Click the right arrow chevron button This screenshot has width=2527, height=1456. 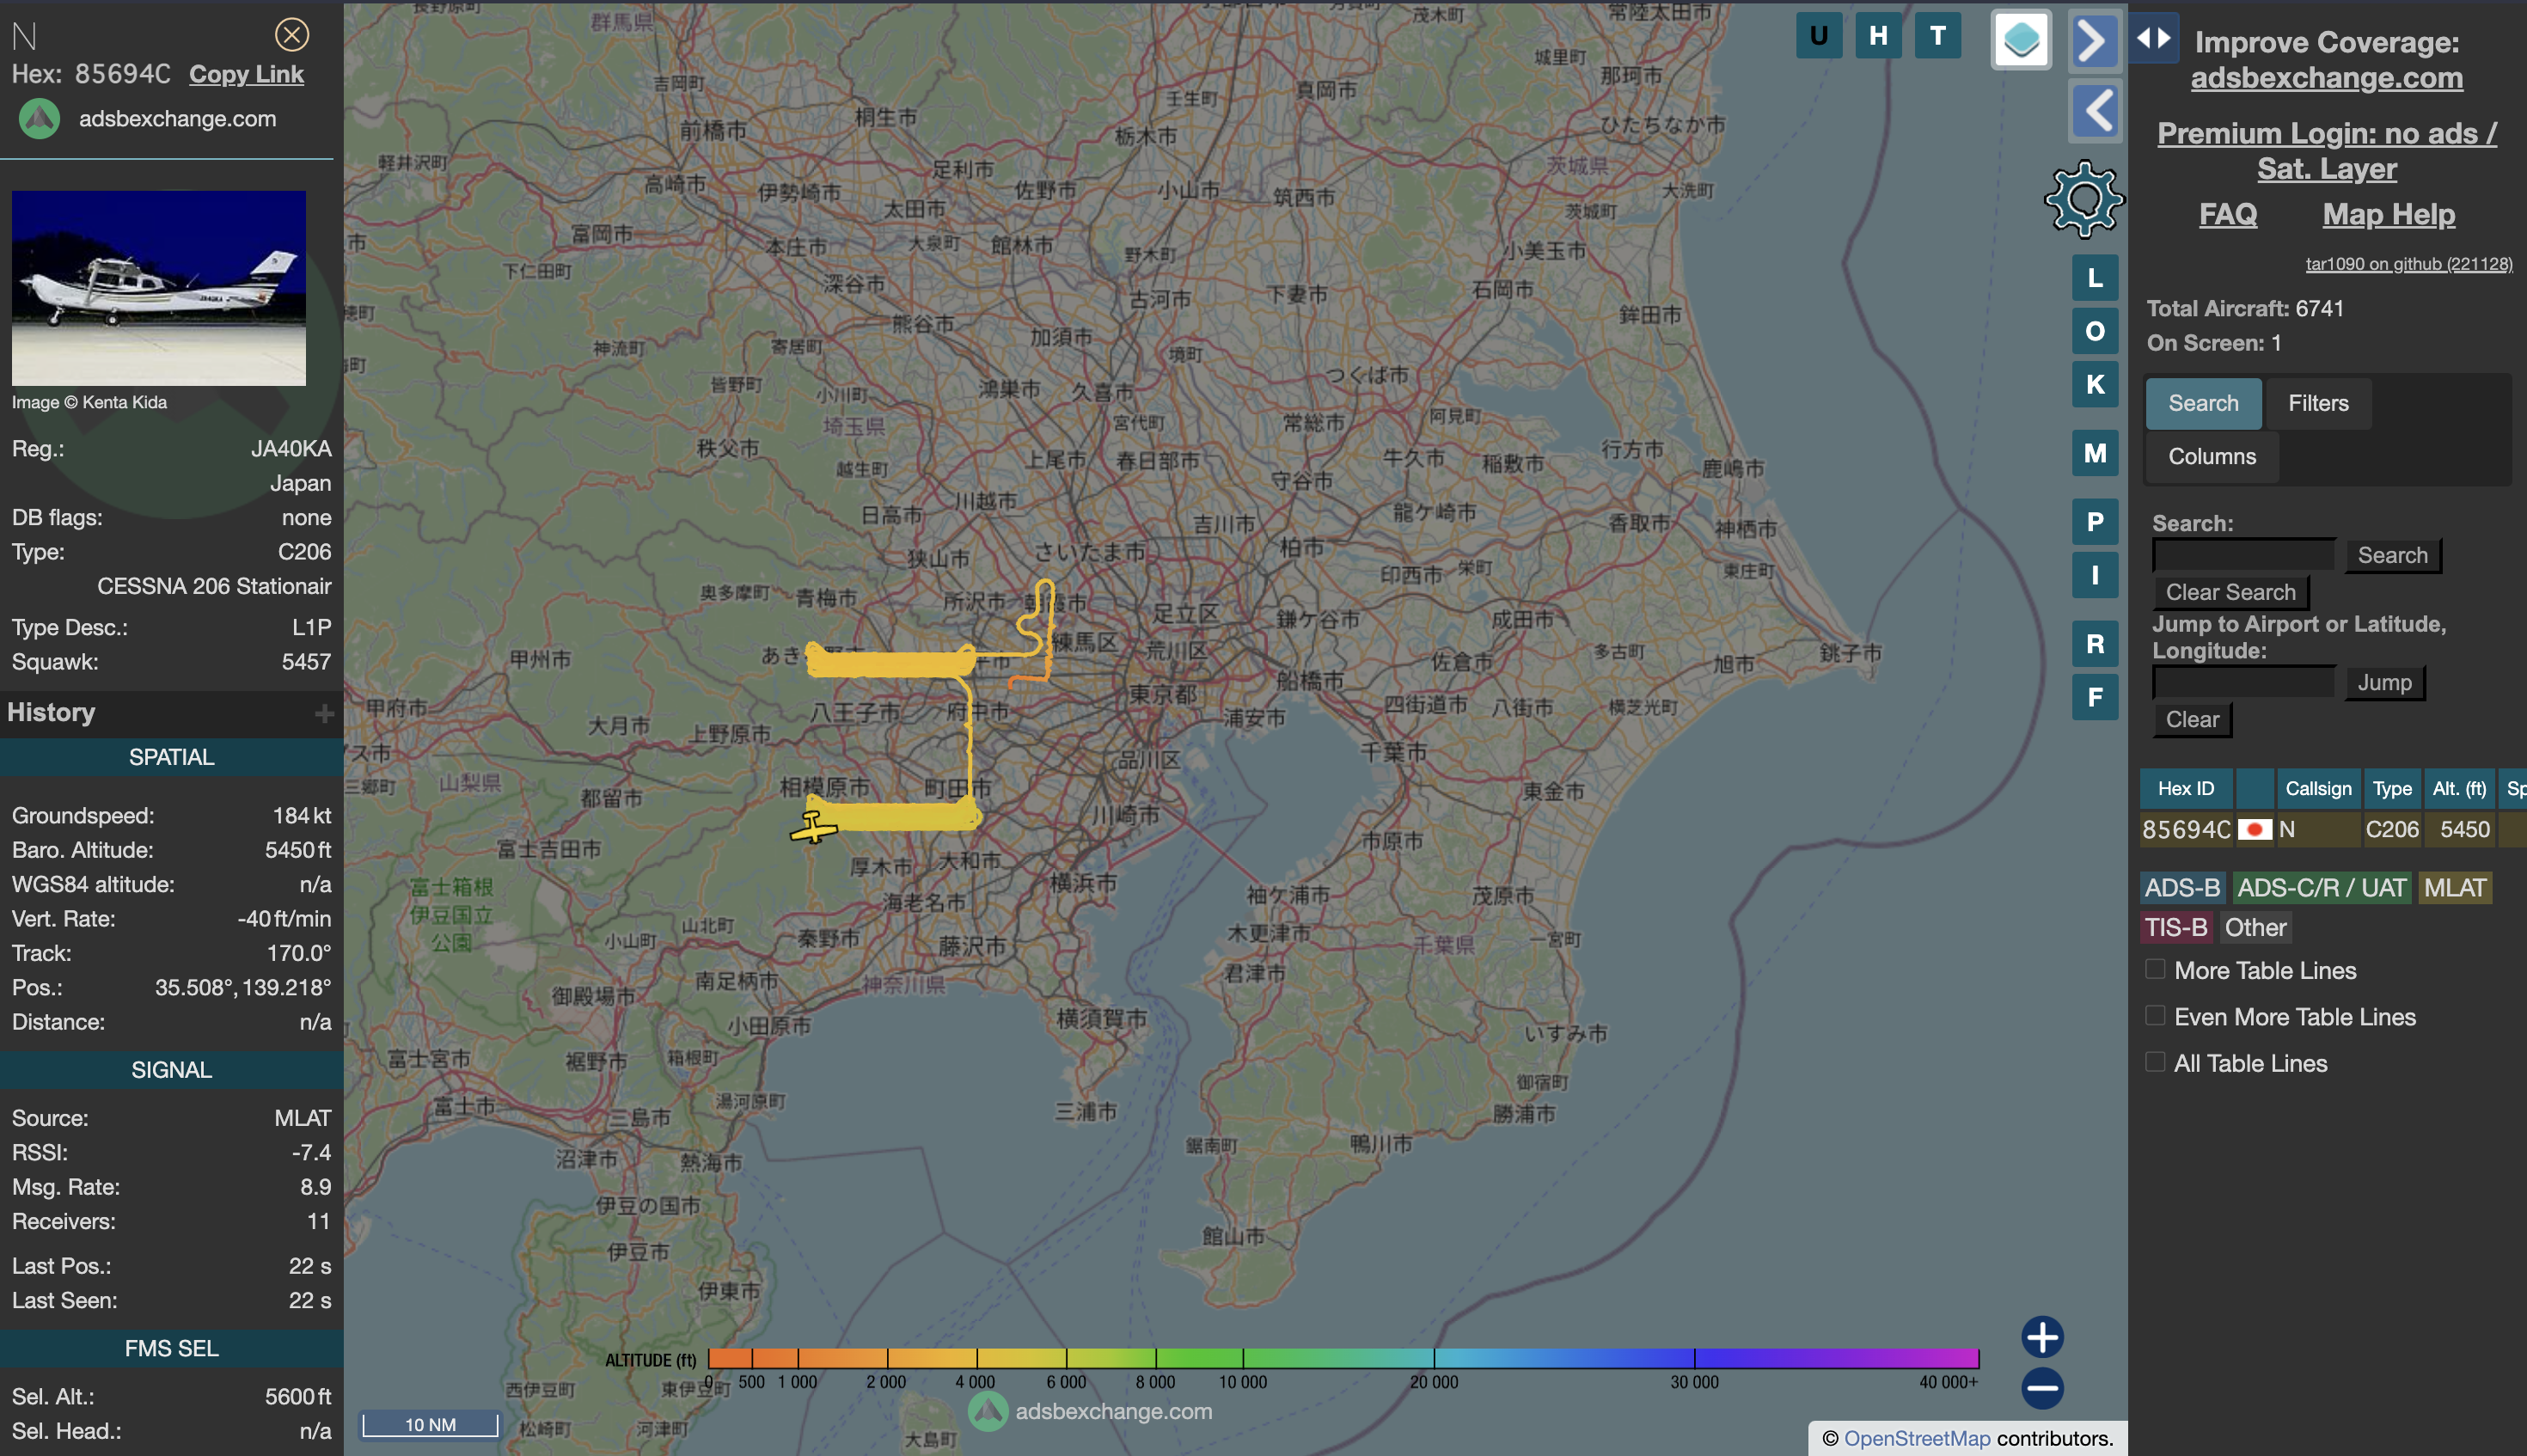[x=2094, y=41]
